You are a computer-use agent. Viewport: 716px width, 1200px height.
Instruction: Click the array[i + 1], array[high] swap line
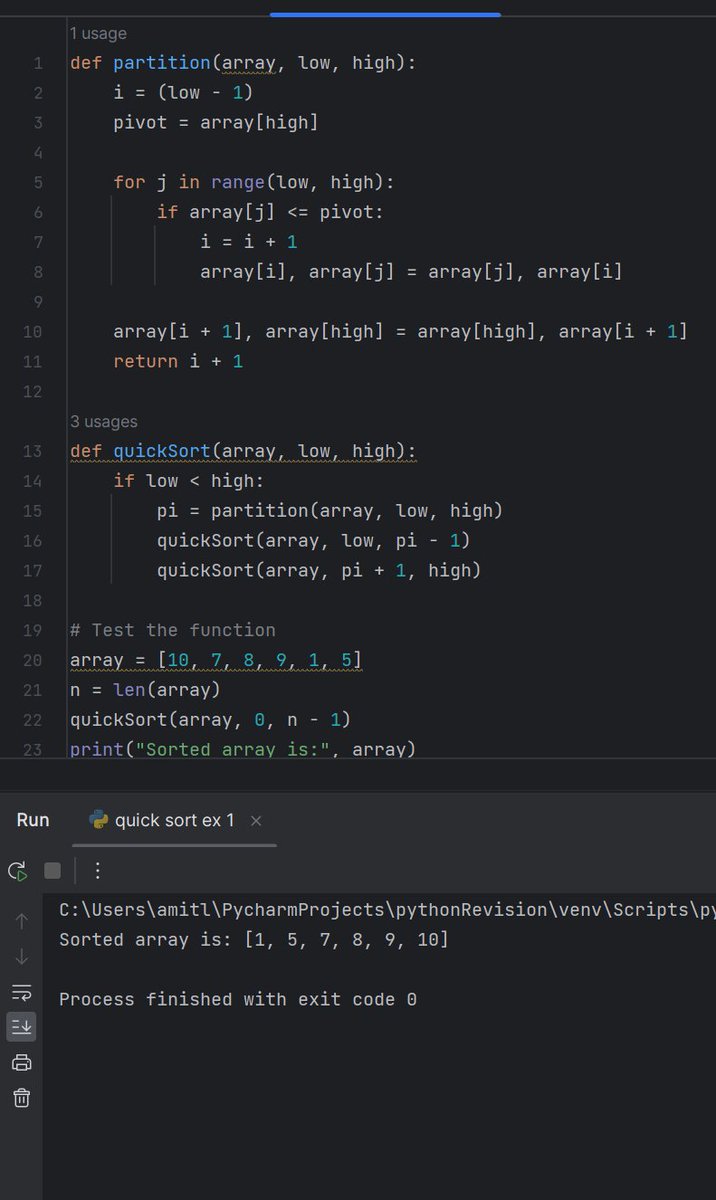(400, 331)
